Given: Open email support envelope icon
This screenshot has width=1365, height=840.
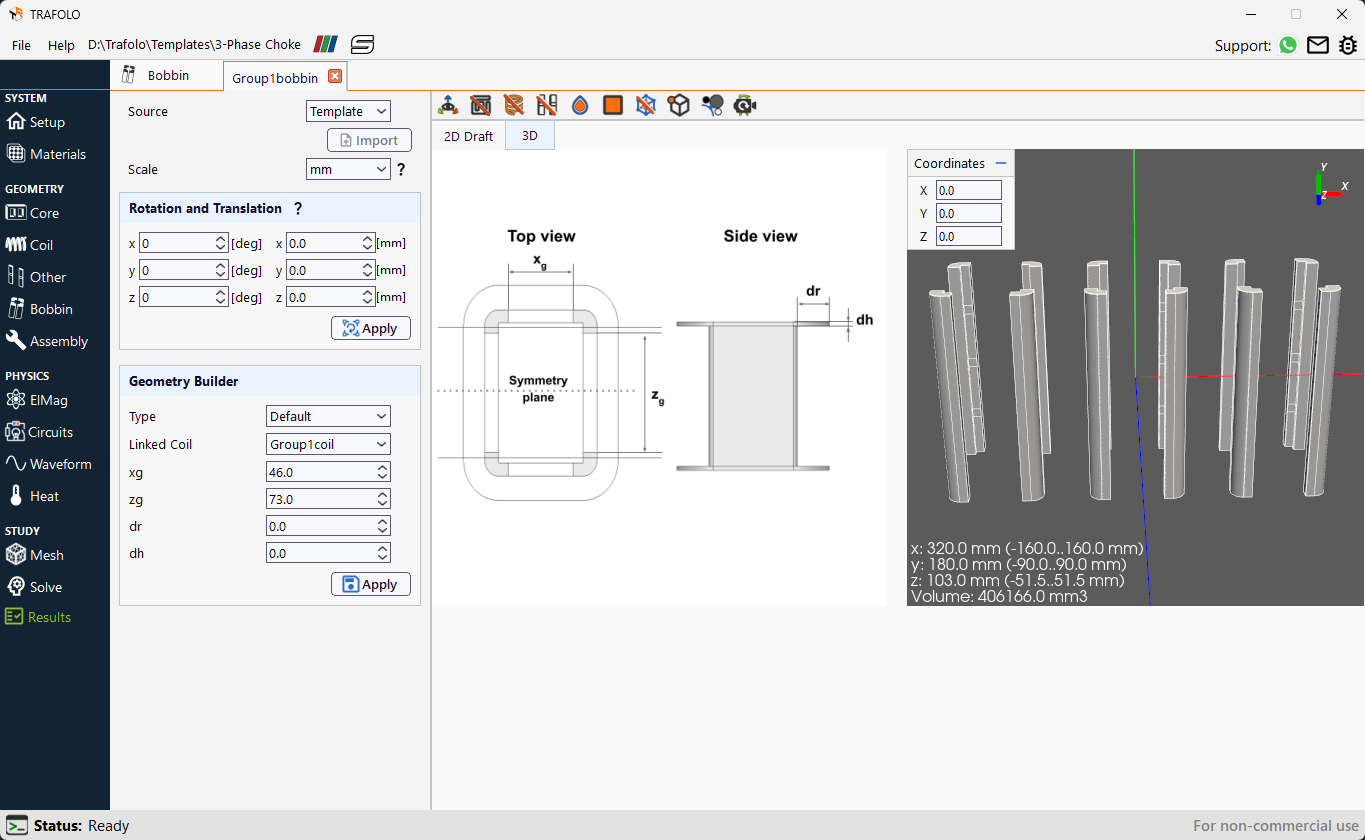Looking at the screenshot, I should pyautogui.click(x=1318, y=45).
